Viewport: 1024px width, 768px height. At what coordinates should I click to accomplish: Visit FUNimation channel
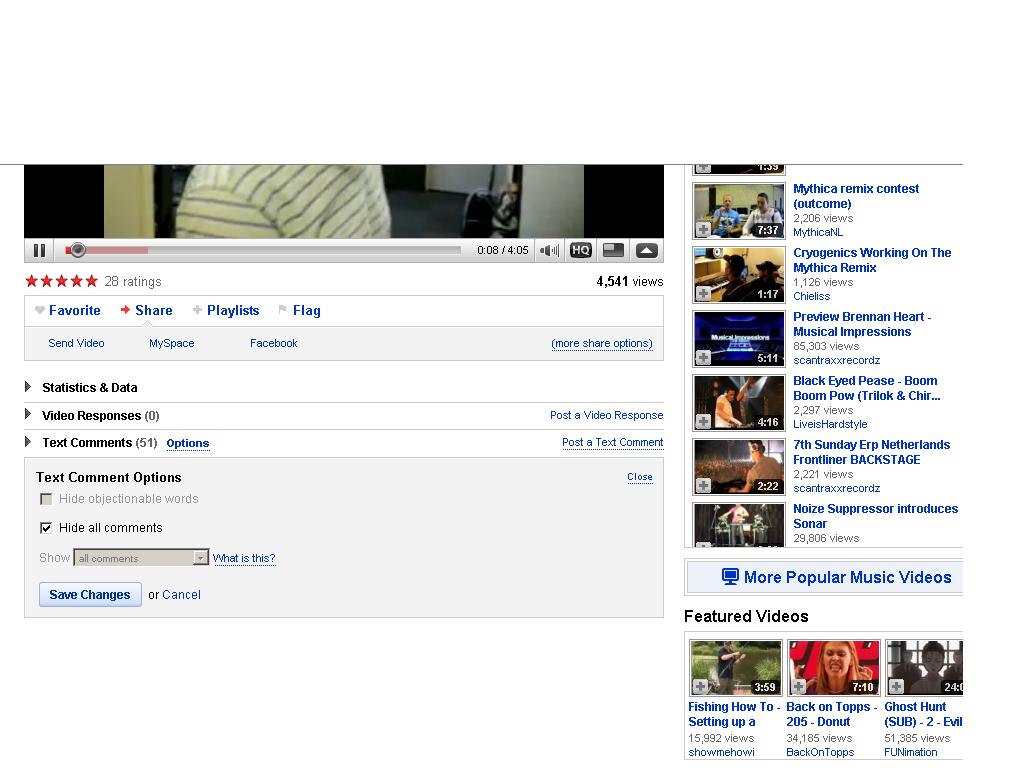[x=910, y=752]
